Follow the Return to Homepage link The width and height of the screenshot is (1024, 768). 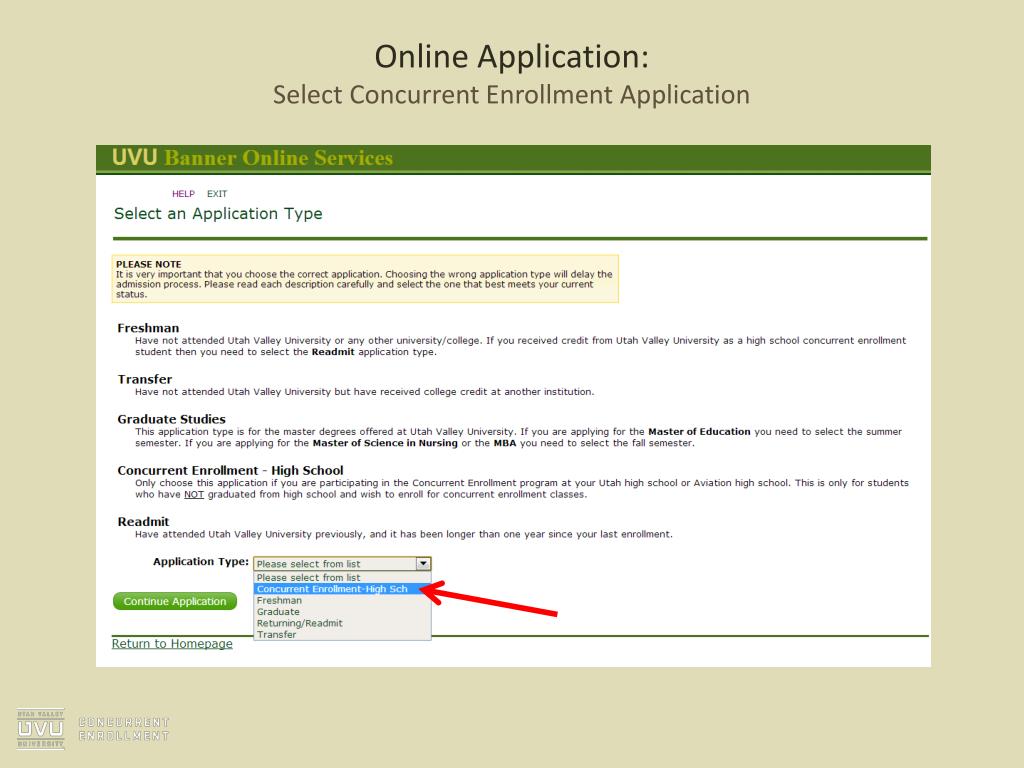point(172,644)
